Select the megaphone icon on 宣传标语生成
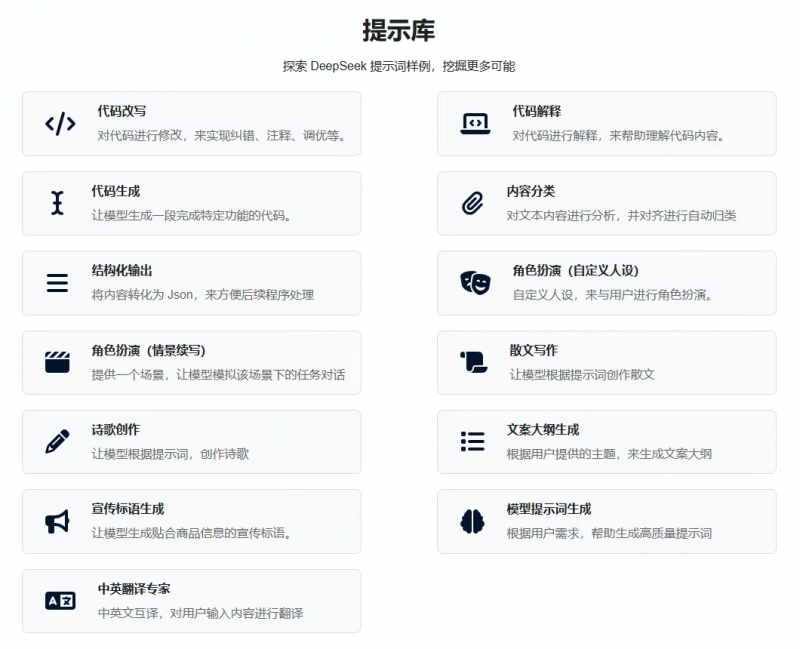This screenshot has height=649, width=800. coord(58,521)
